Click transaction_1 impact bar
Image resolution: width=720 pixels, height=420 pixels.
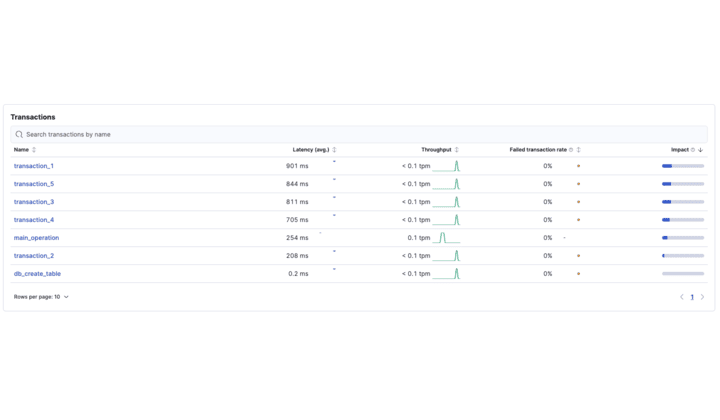click(x=683, y=166)
